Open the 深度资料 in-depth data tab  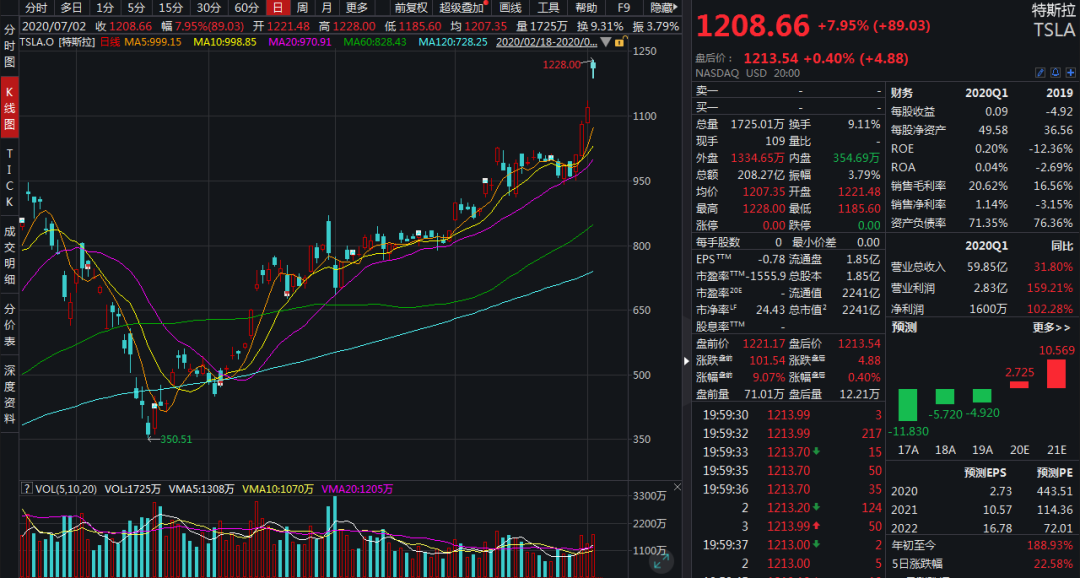10,395
